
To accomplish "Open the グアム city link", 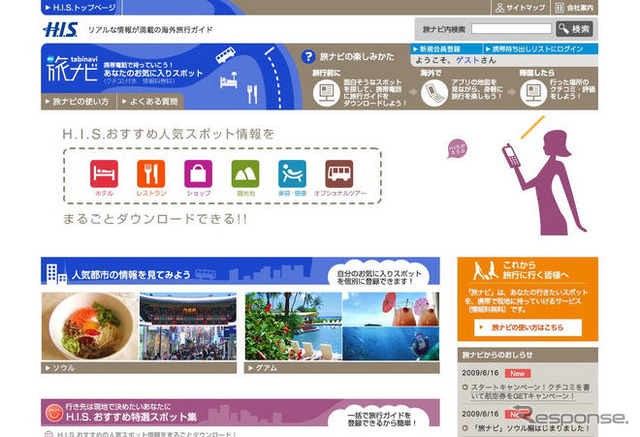I will pos(342,368).
